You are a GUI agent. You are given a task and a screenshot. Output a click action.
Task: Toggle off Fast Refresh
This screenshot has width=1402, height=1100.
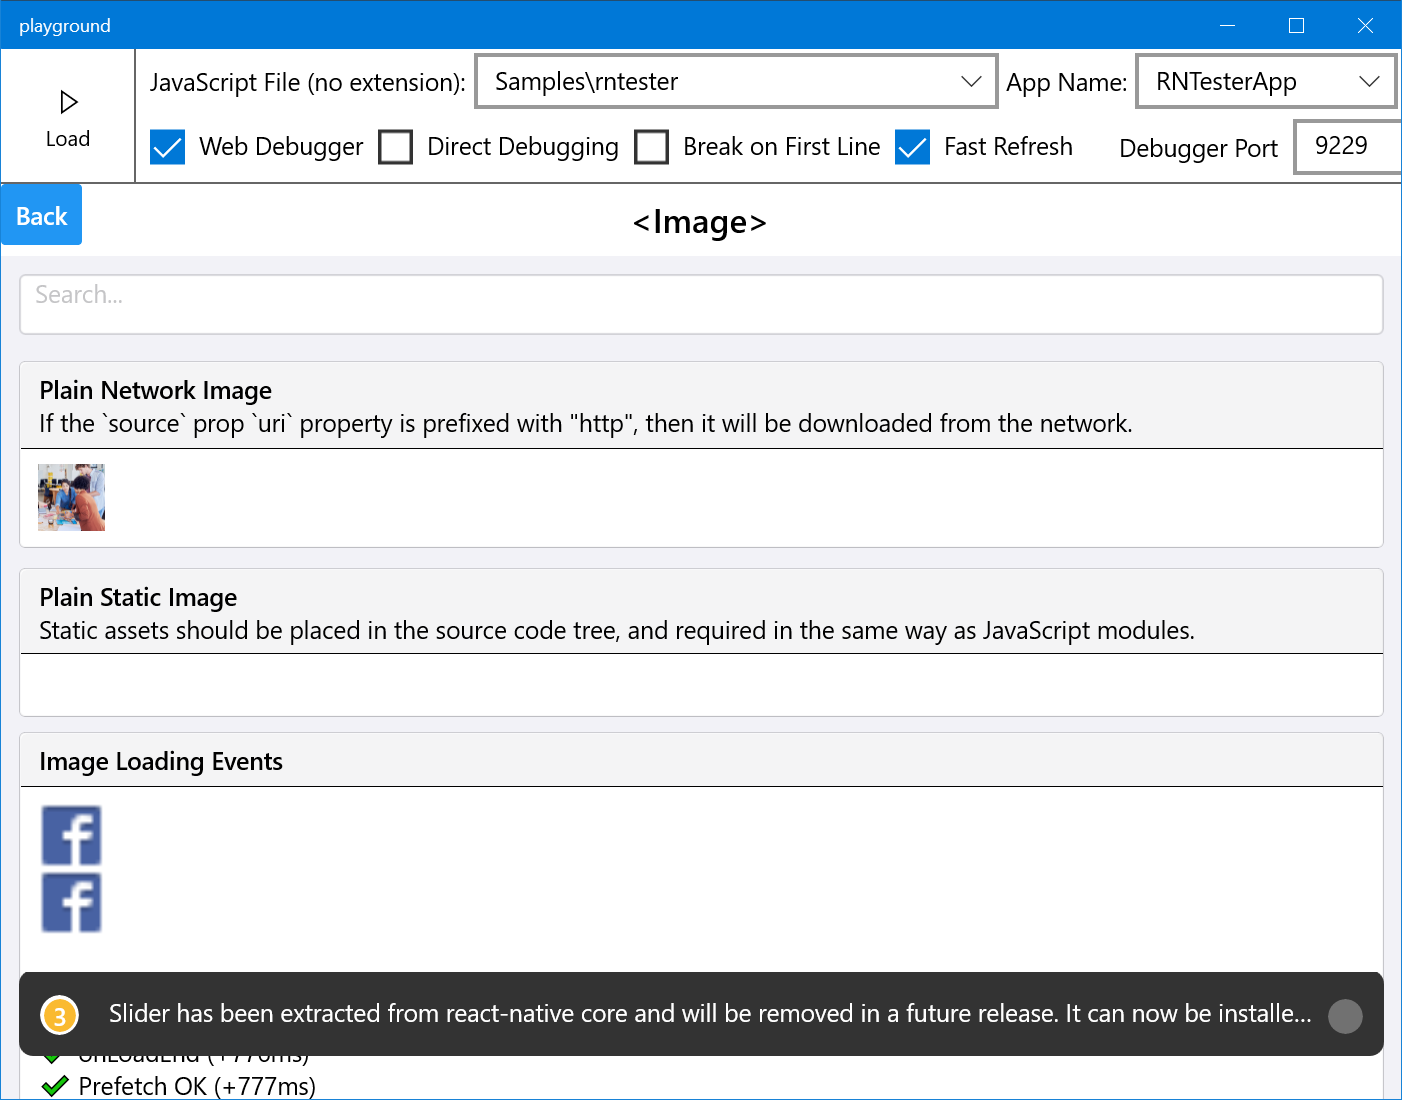click(x=912, y=147)
